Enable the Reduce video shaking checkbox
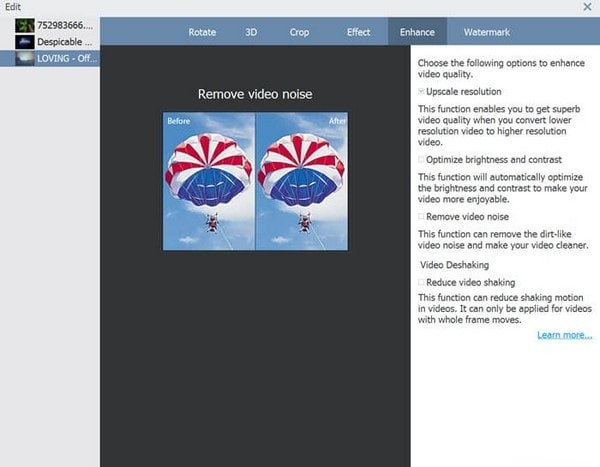Screen dimensions: 600x467 (x=422, y=283)
